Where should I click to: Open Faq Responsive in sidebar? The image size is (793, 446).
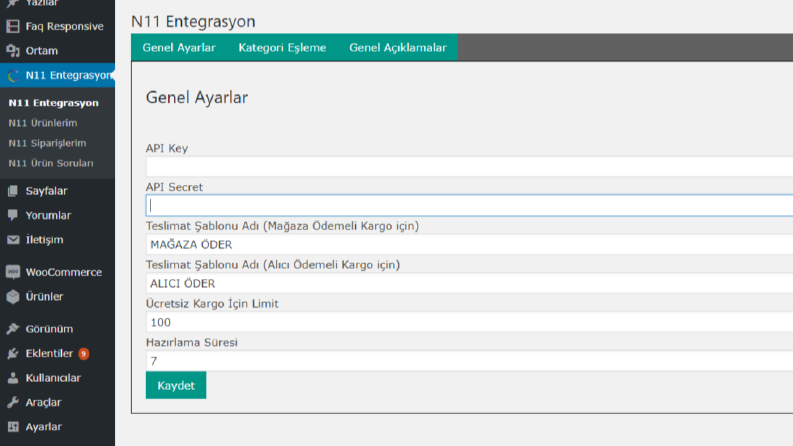pos(64,26)
